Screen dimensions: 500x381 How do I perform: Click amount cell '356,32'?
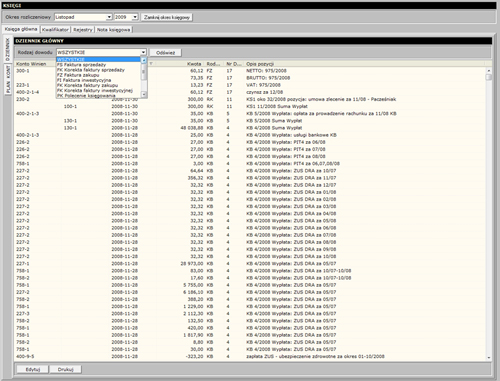click(196, 178)
